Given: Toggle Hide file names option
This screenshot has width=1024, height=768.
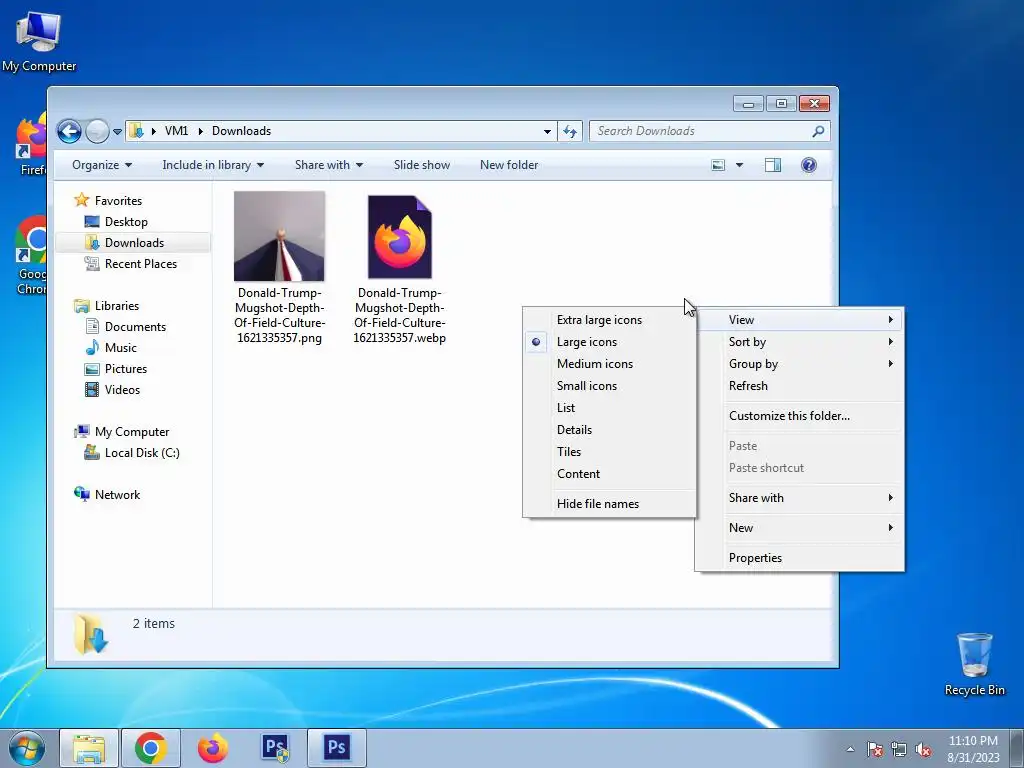Looking at the screenshot, I should click(x=609, y=504).
